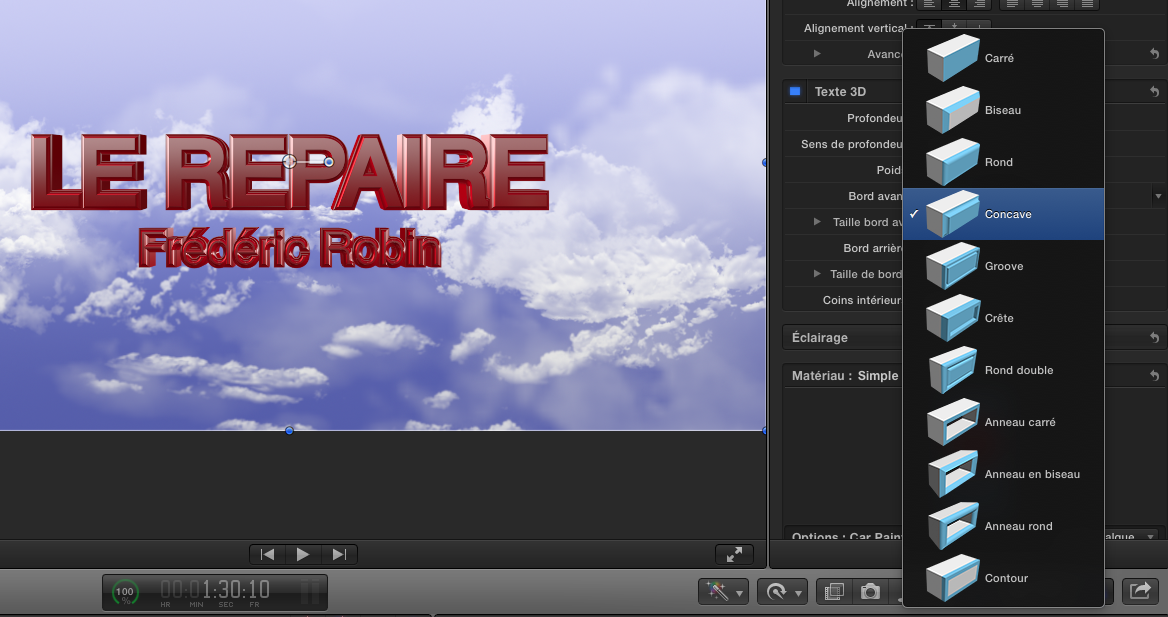Click the Matériau : Simple header
Image resolution: width=1168 pixels, height=617 pixels.
pos(845,376)
